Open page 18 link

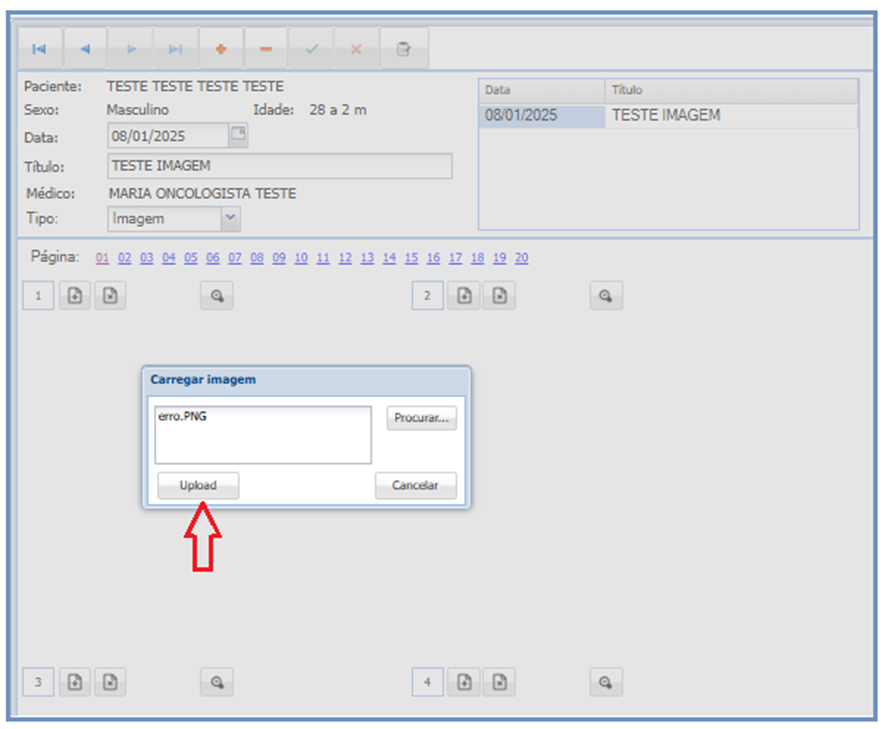click(477, 258)
